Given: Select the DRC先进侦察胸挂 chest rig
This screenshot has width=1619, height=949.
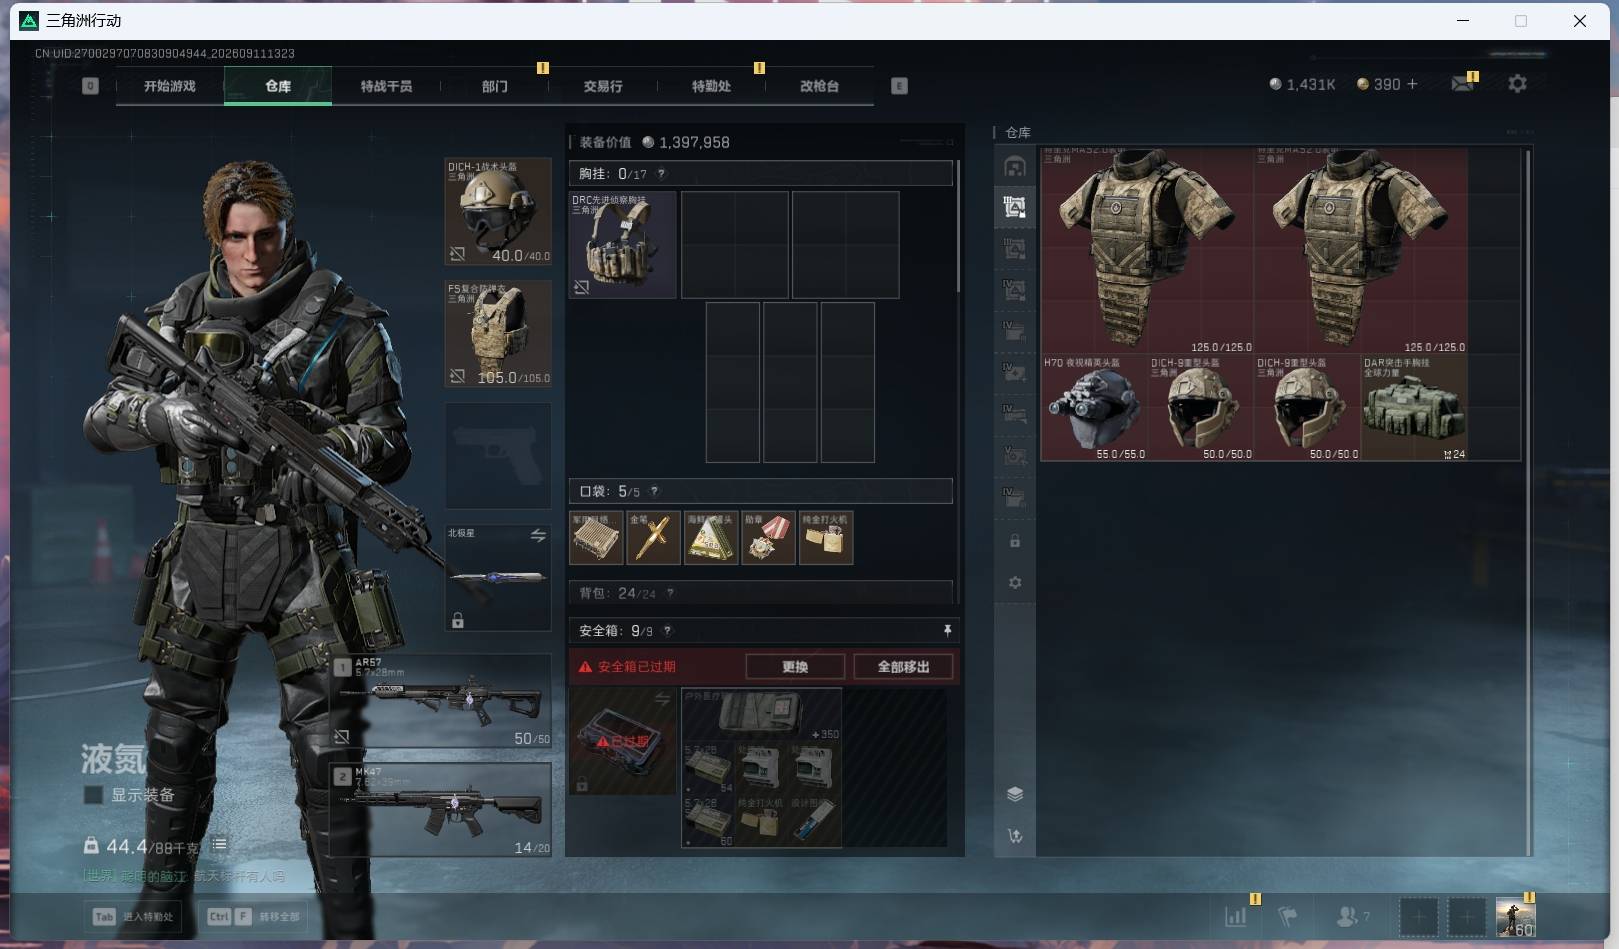Looking at the screenshot, I should point(623,245).
